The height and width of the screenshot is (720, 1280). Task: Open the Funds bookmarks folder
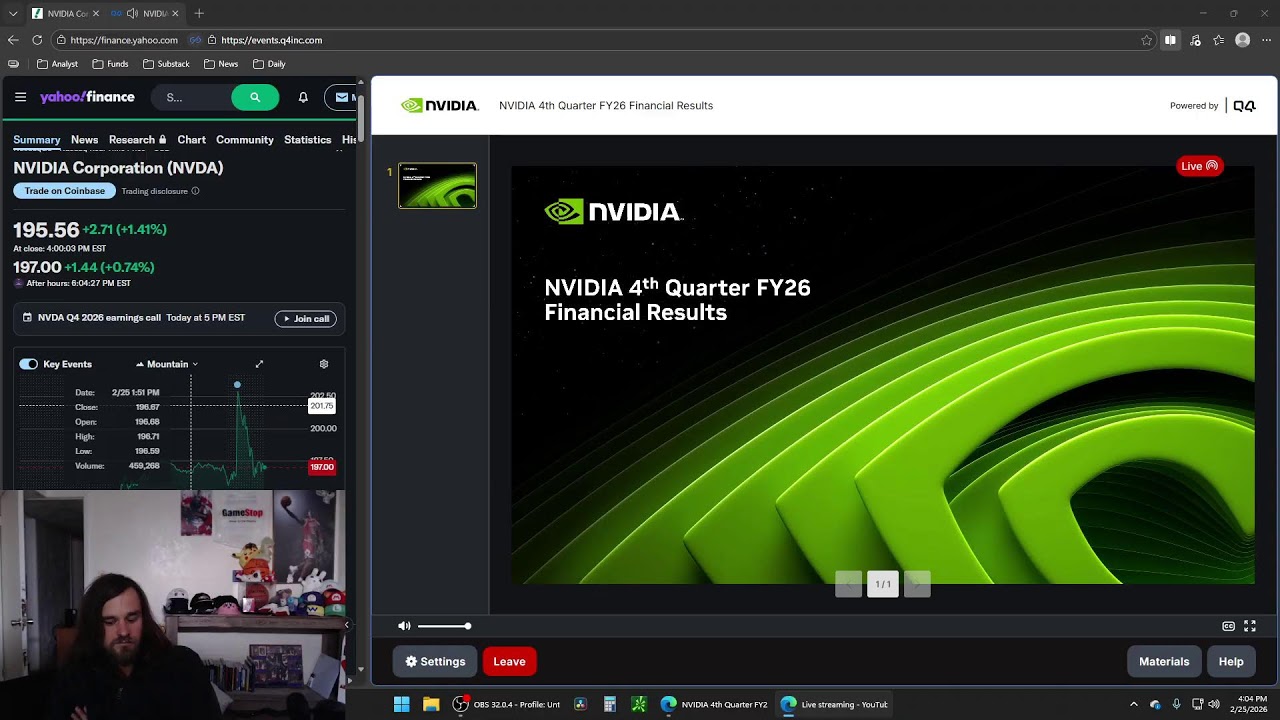[x=110, y=64]
